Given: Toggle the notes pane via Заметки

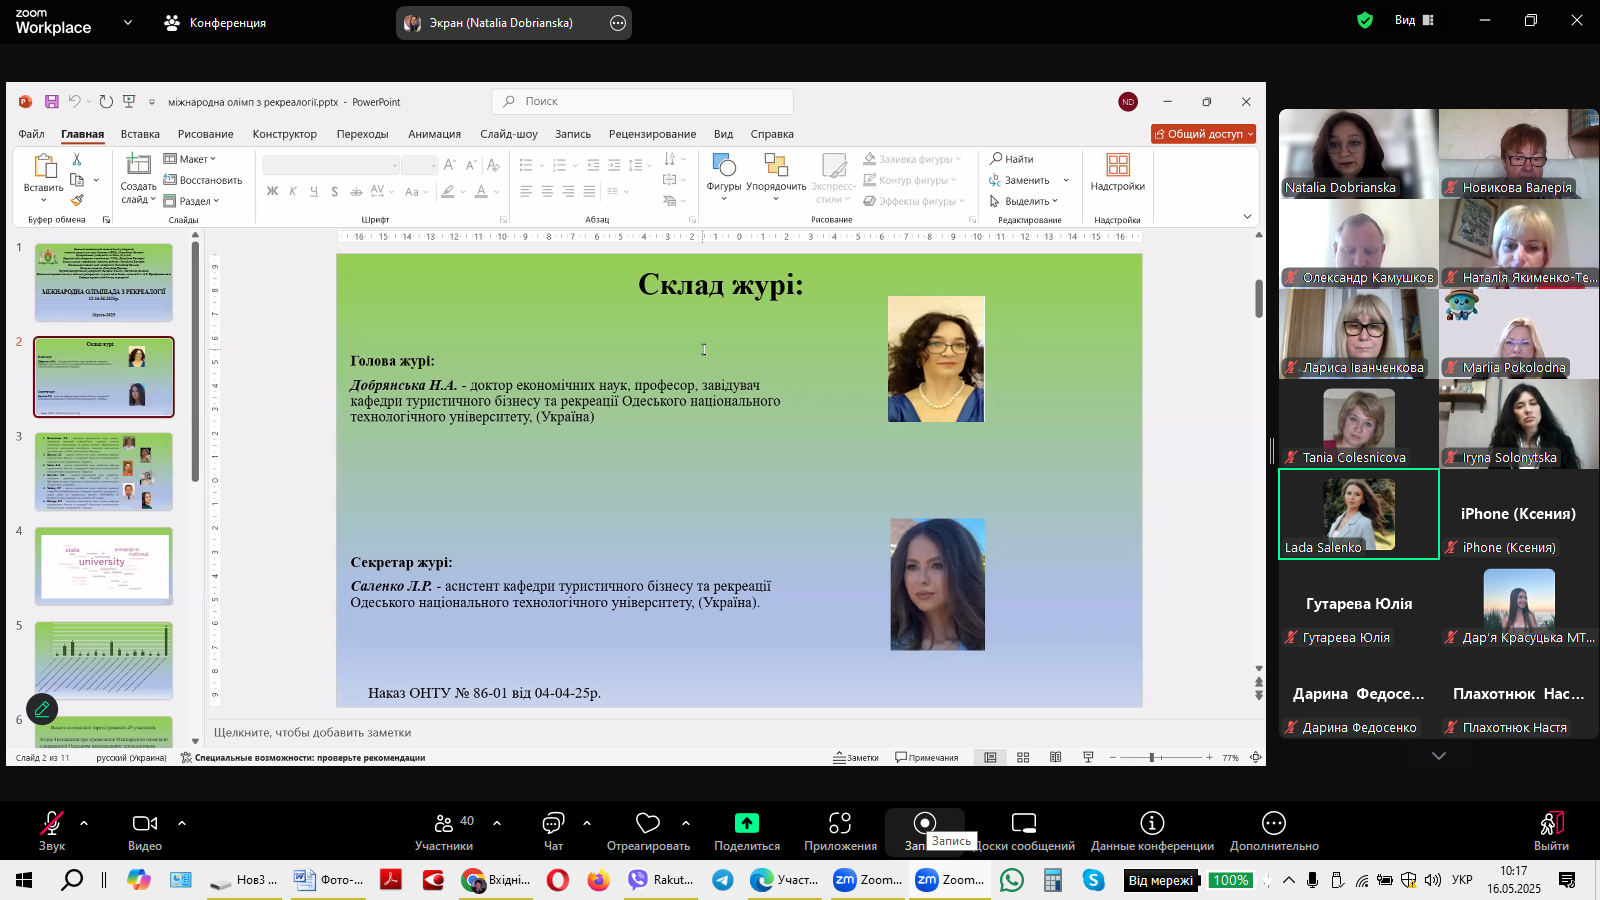Looking at the screenshot, I should click(x=856, y=758).
